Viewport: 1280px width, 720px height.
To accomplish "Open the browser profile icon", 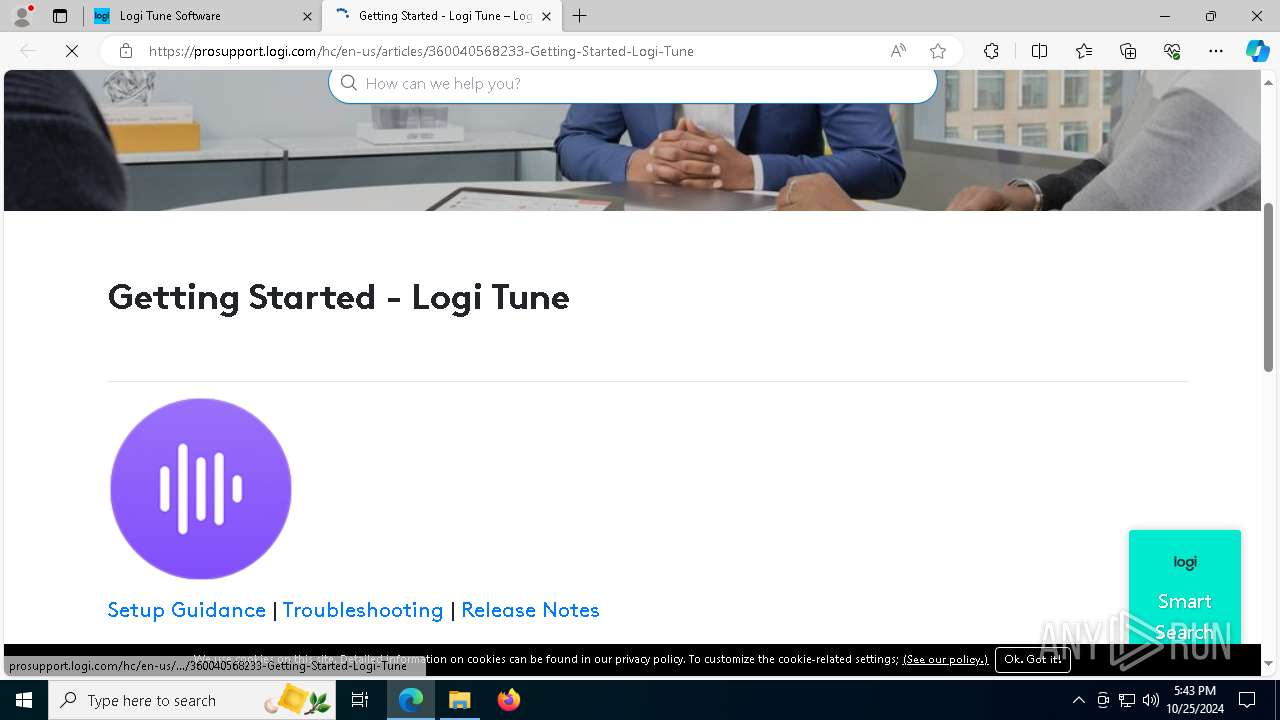I will coord(22,16).
